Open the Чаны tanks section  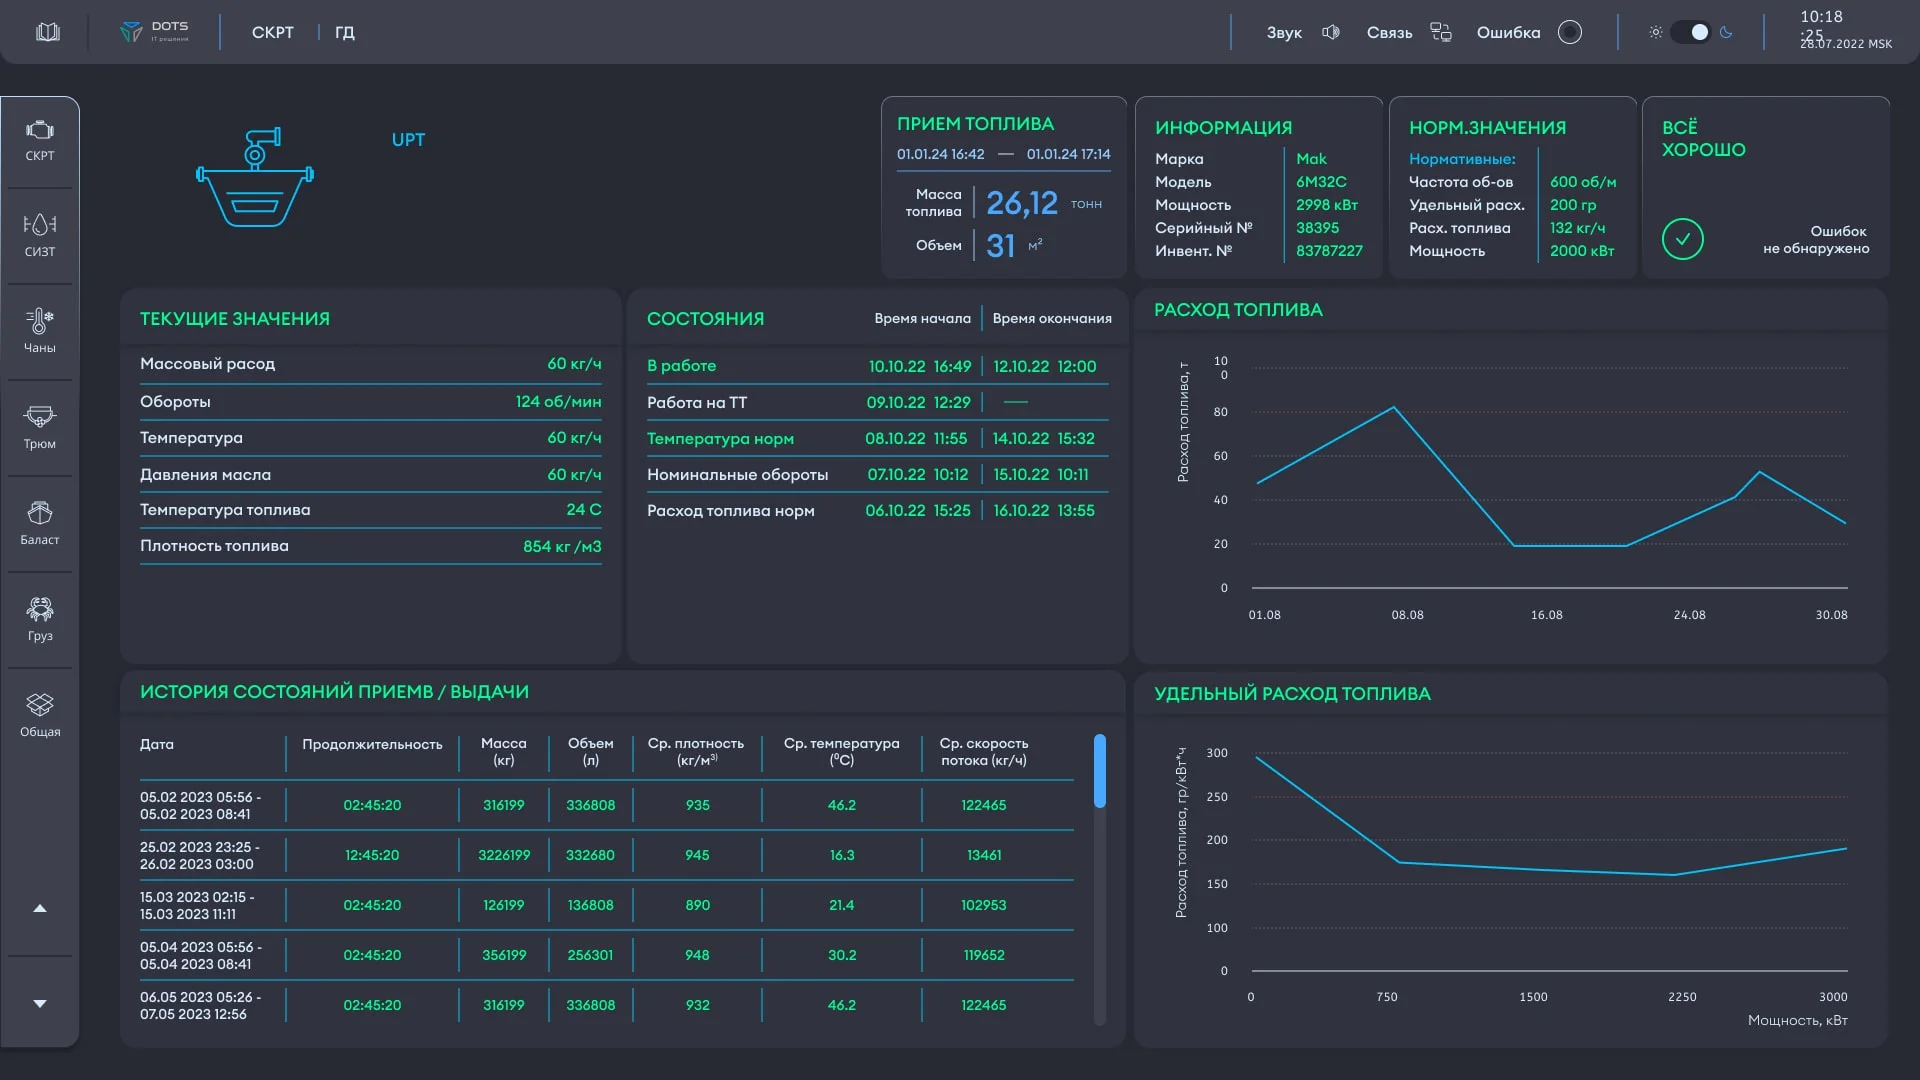(40, 331)
